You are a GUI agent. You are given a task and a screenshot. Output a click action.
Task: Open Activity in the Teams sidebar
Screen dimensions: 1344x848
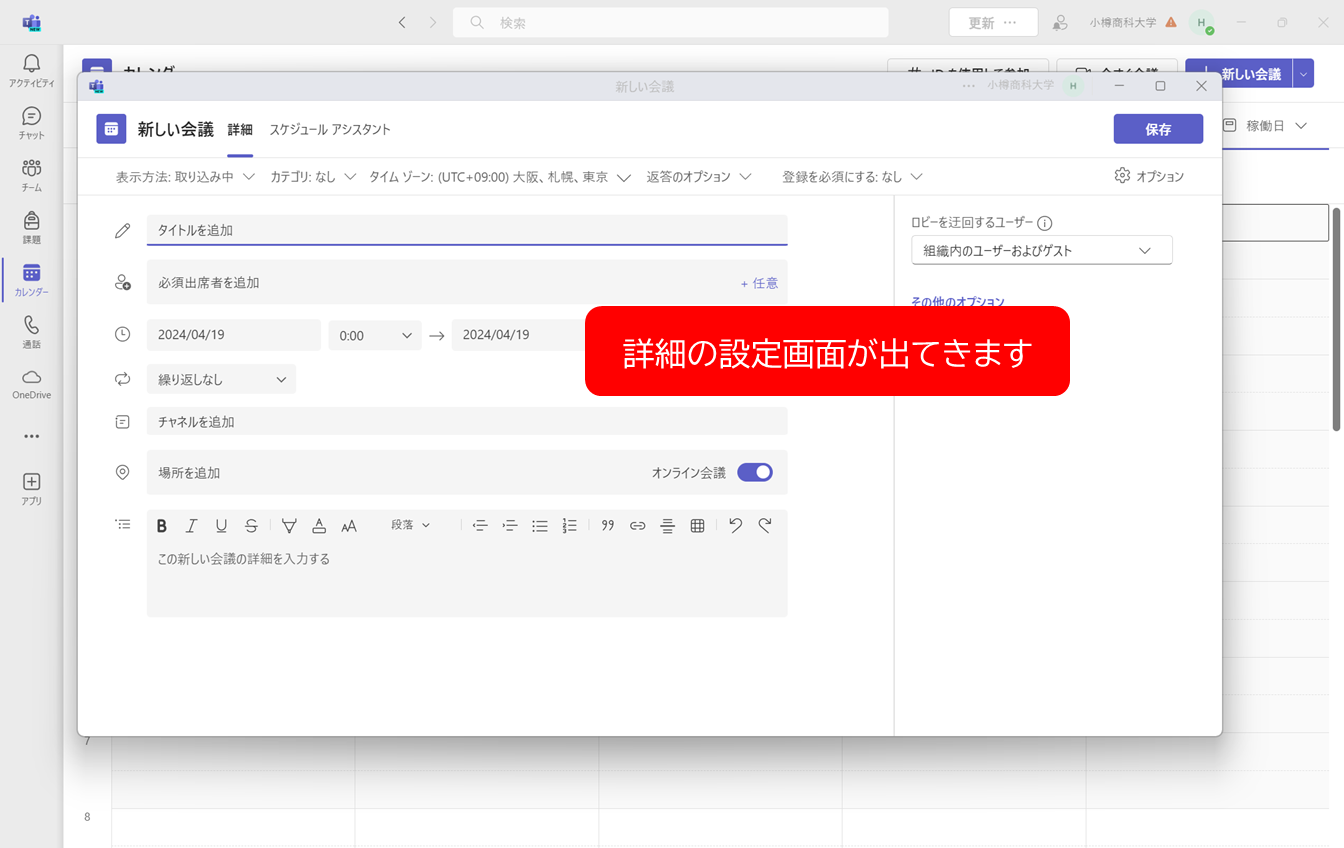31,71
